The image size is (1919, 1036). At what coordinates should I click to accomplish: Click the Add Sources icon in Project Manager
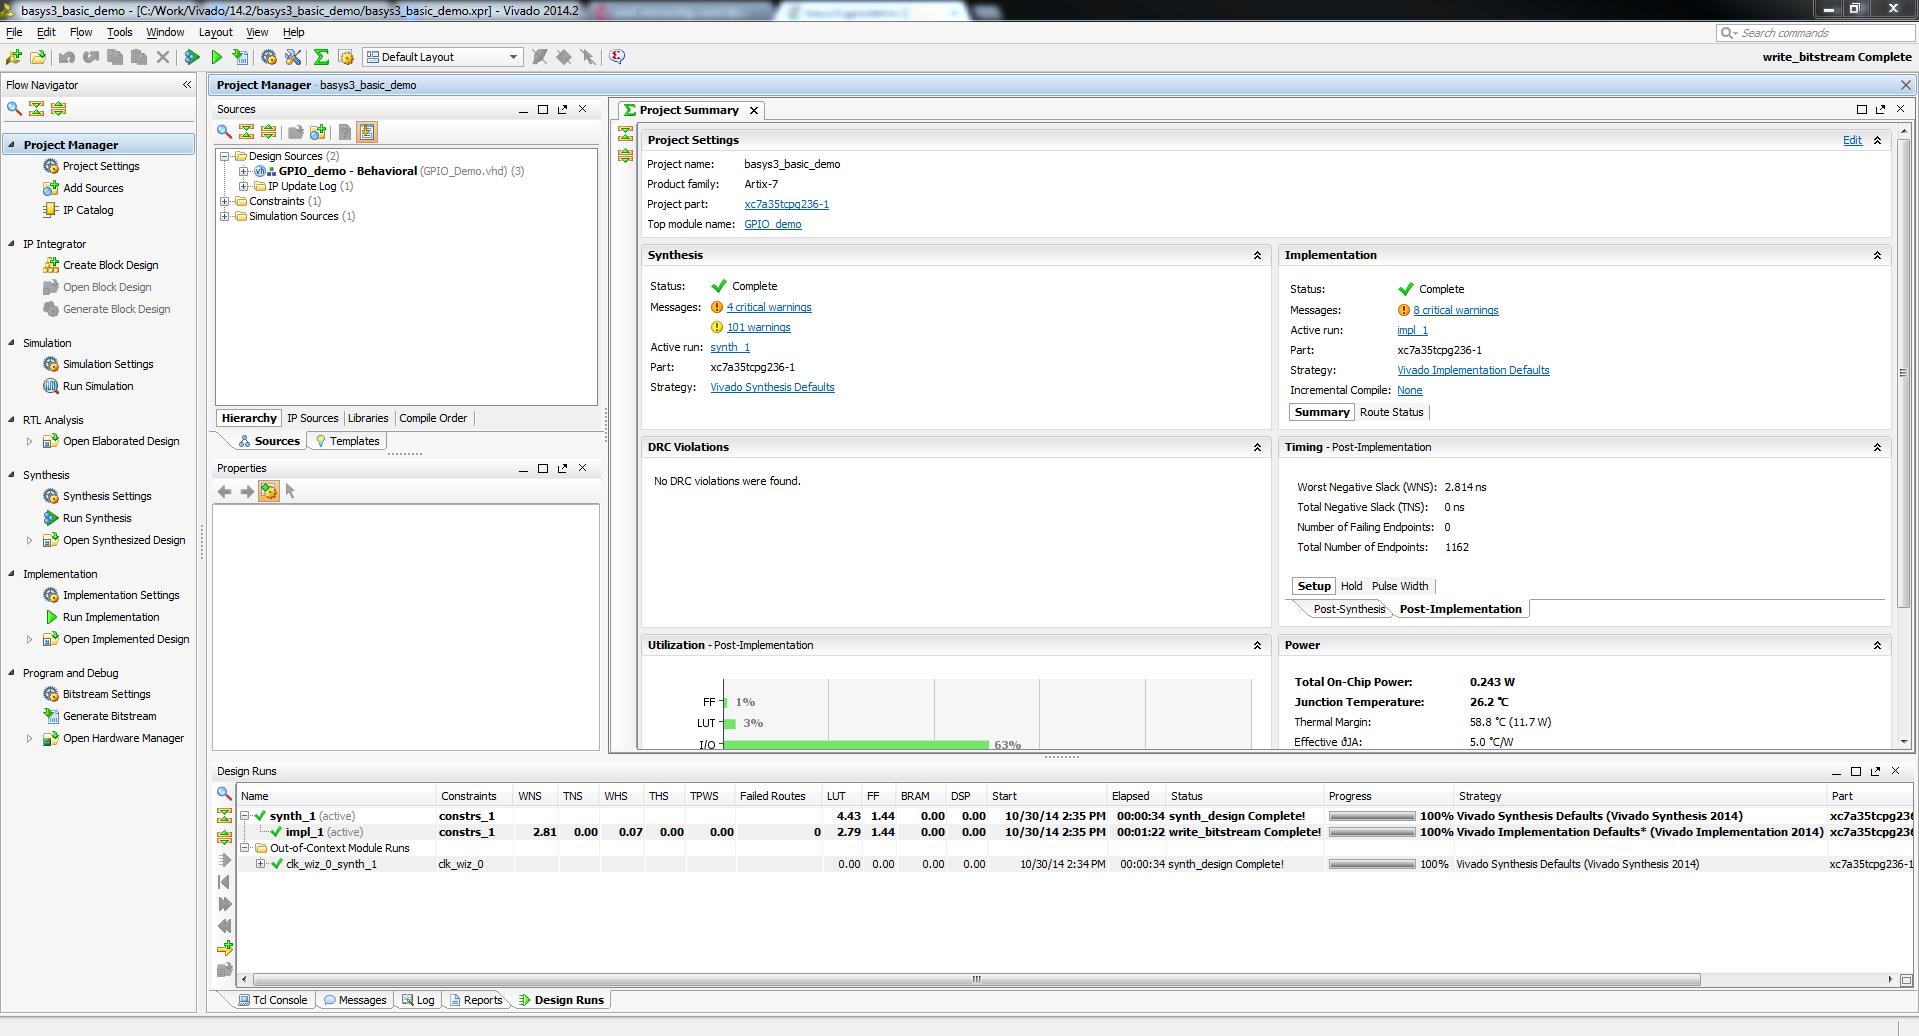tap(51, 188)
